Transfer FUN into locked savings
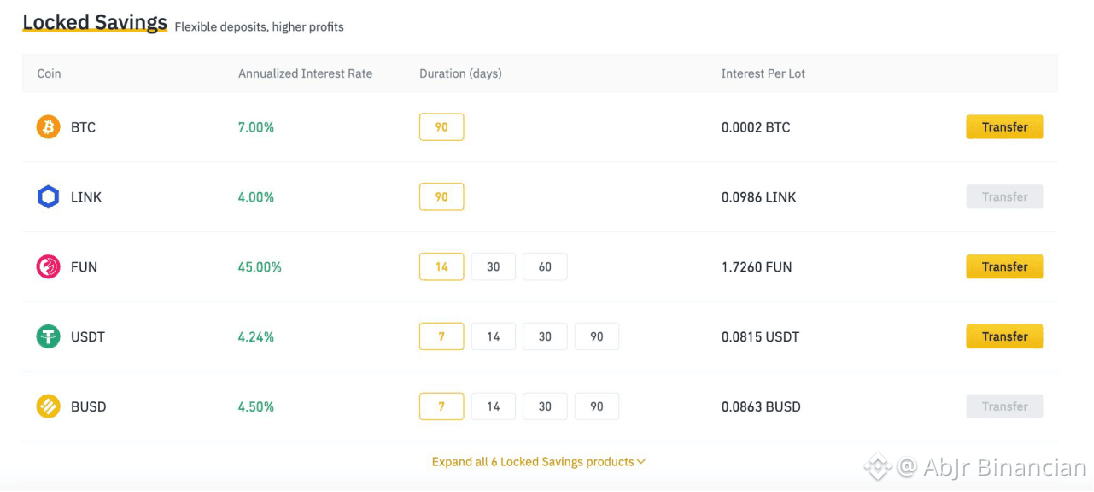The height and width of the screenshot is (492, 1094). pos(1004,267)
